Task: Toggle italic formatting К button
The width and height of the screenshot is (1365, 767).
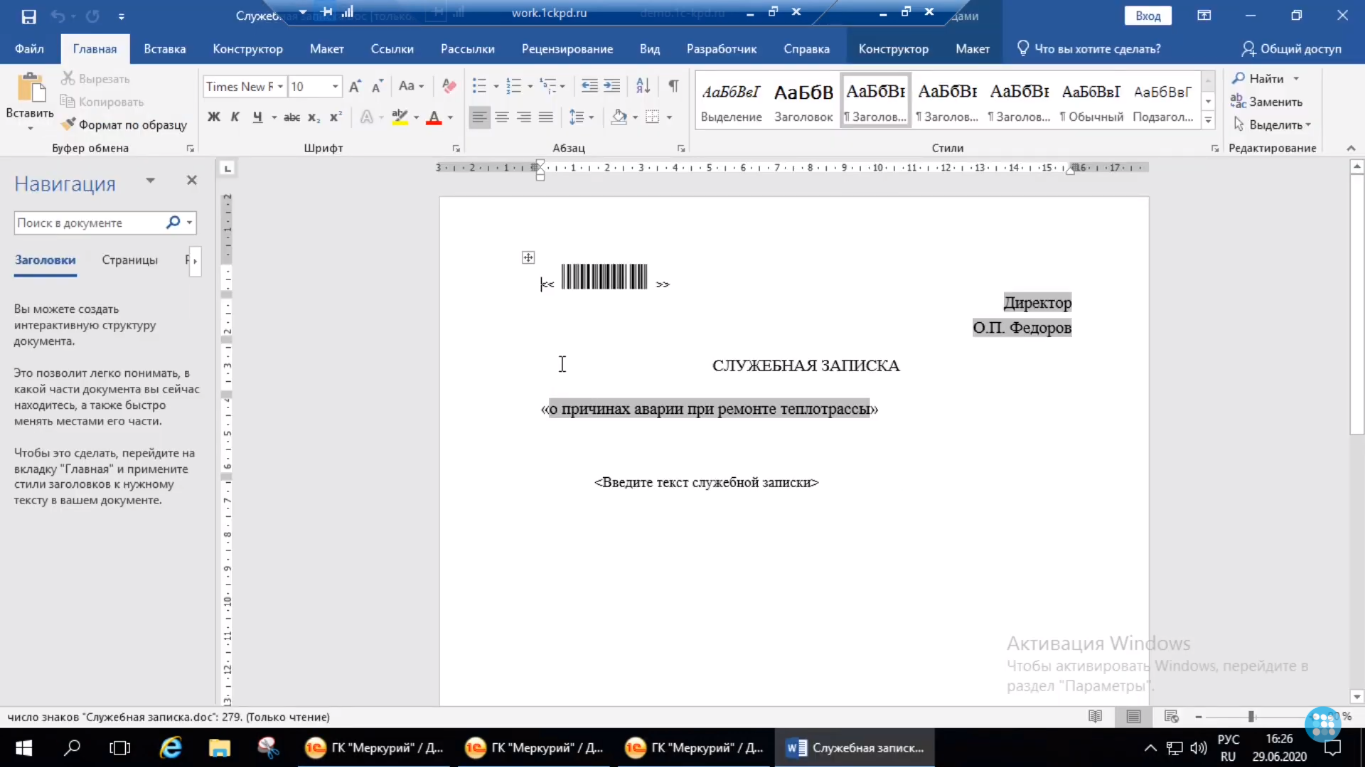Action: point(235,117)
